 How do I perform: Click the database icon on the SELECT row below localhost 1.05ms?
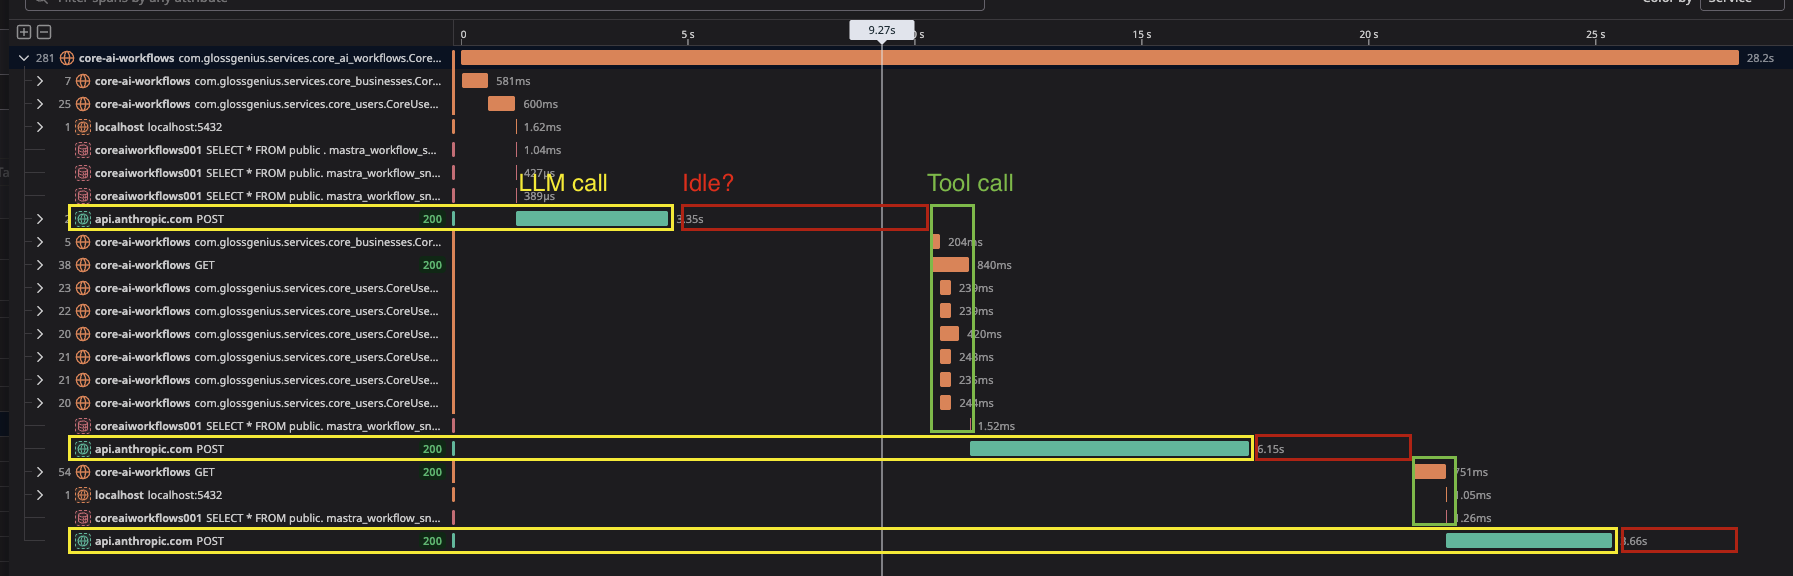pos(83,518)
